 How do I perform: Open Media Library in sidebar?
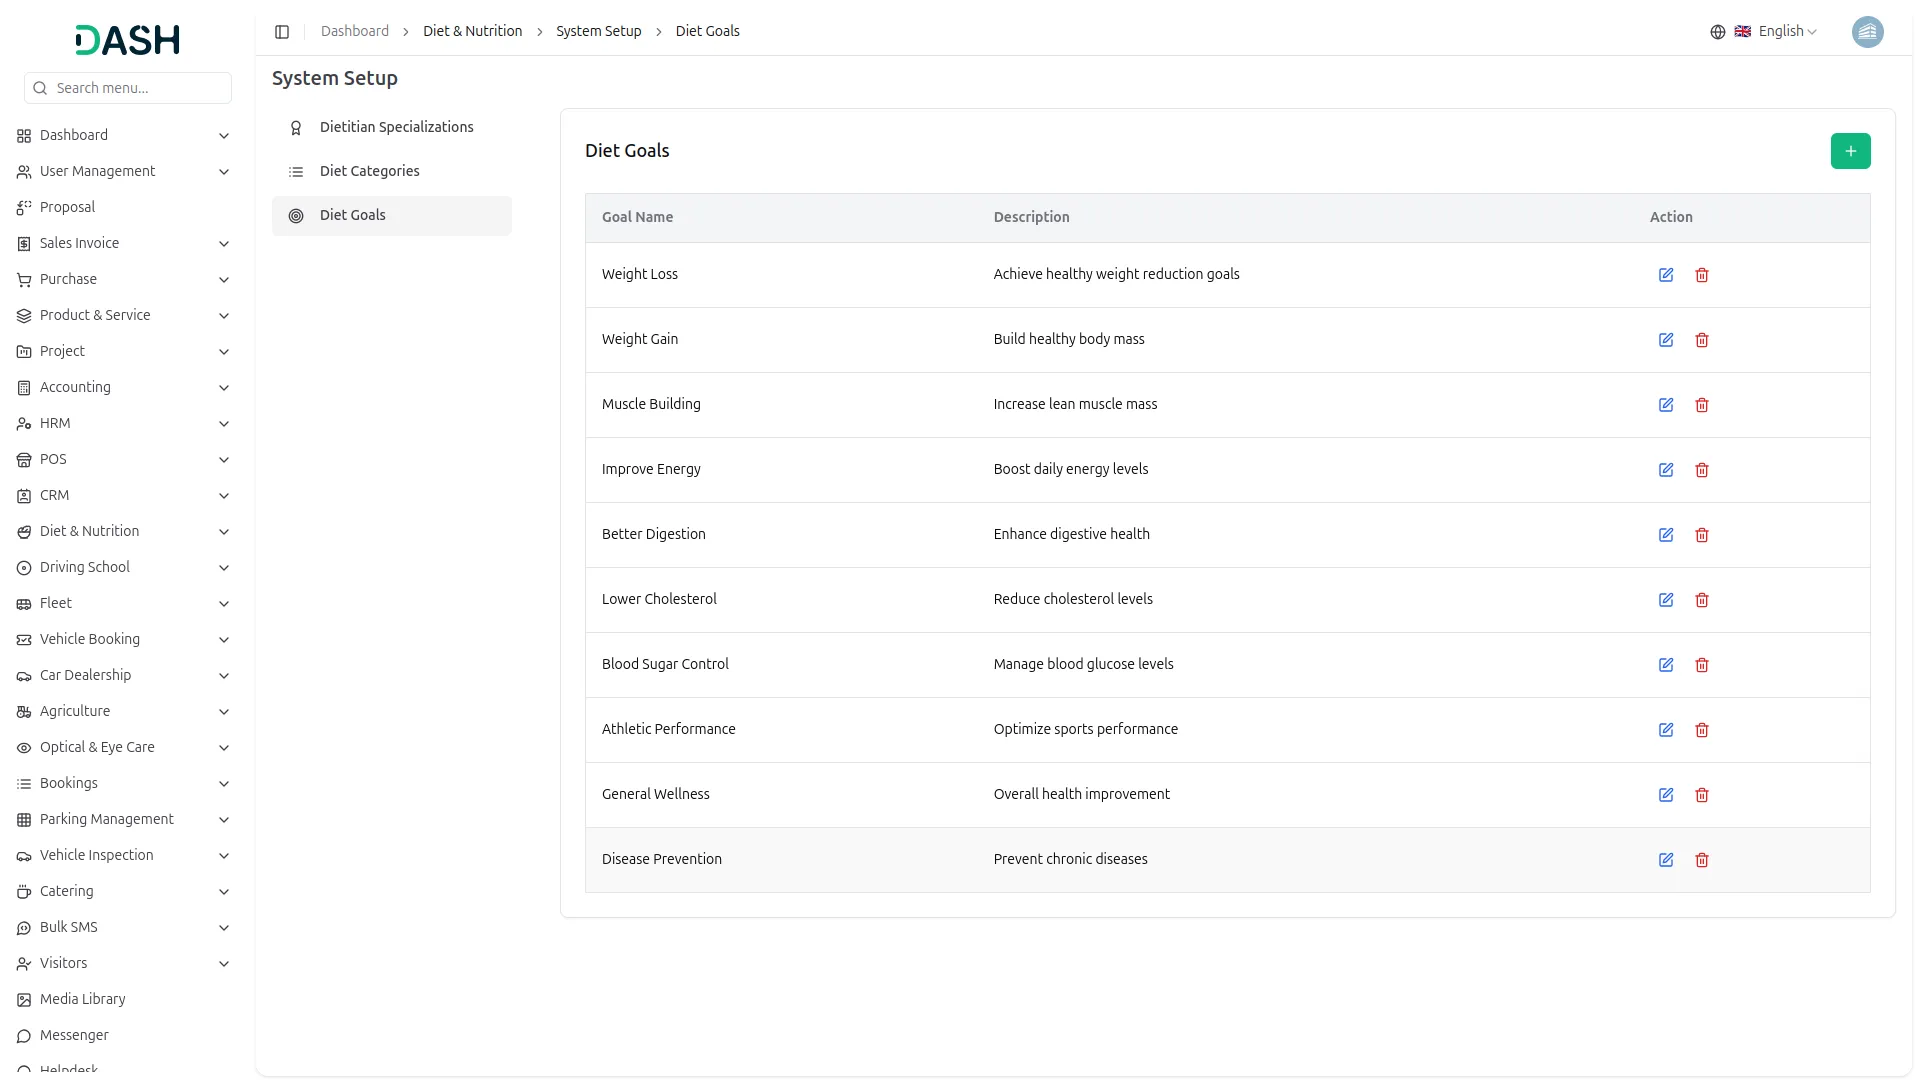click(x=82, y=999)
